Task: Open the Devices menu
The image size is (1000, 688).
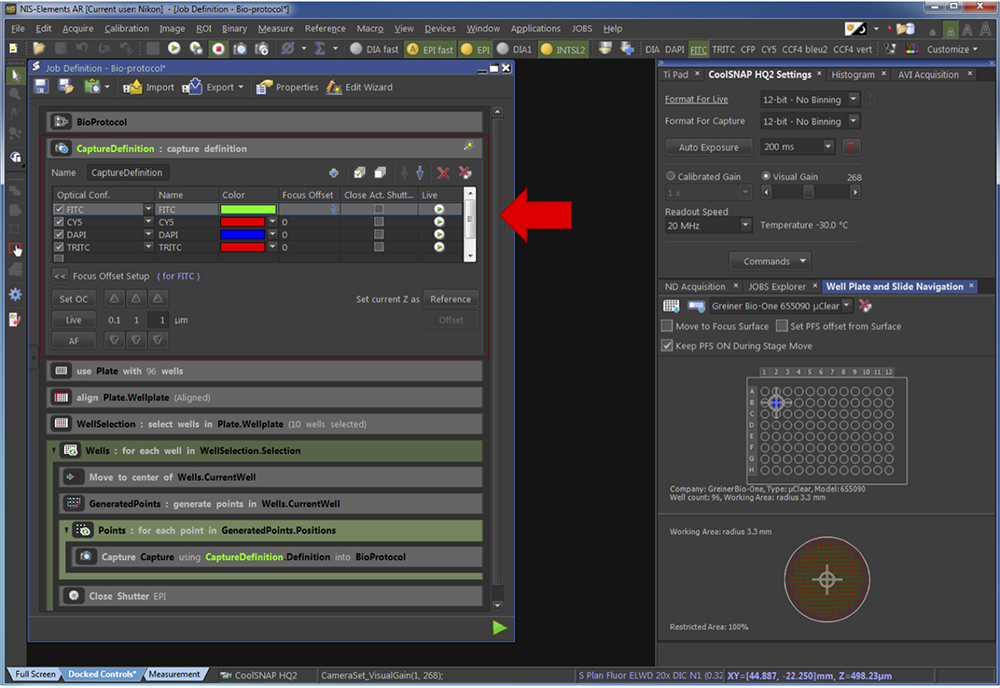Action: tap(440, 29)
